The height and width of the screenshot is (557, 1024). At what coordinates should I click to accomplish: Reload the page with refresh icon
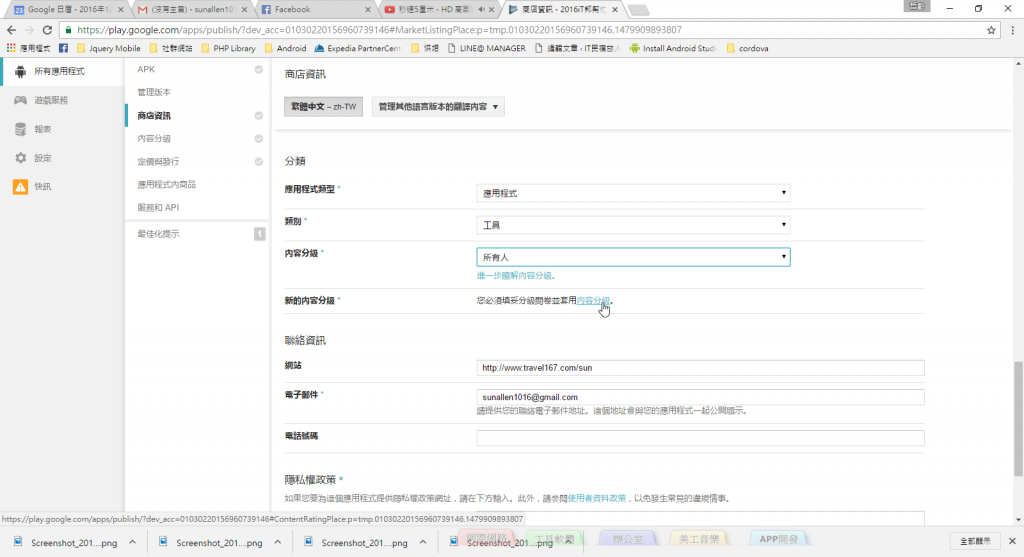click(47, 30)
